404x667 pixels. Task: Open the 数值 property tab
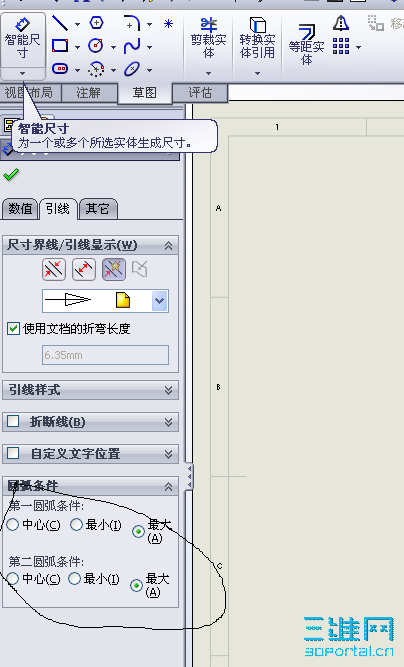coord(20,209)
